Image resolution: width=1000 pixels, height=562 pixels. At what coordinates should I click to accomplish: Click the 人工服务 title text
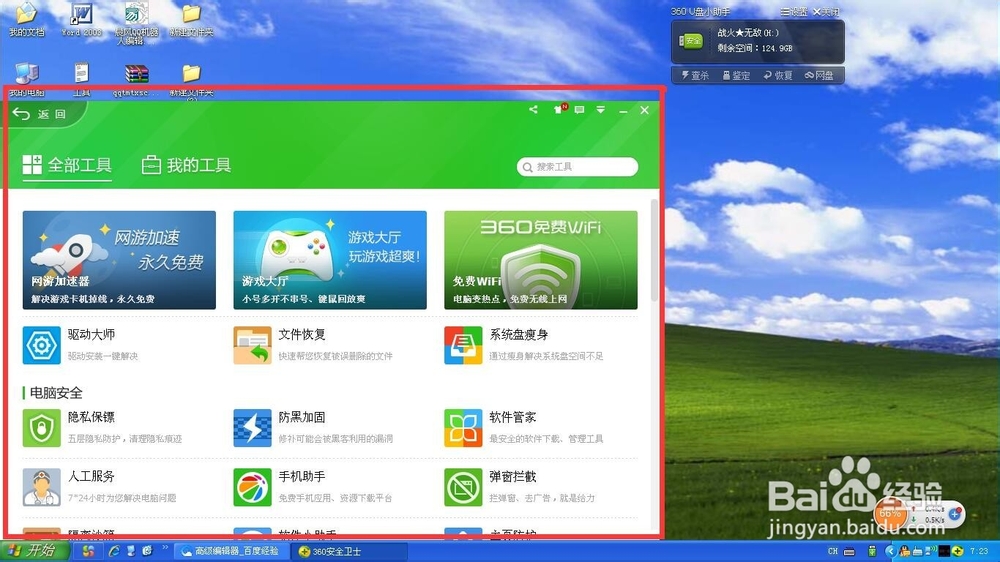pyautogui.click(x=91, y=477)
